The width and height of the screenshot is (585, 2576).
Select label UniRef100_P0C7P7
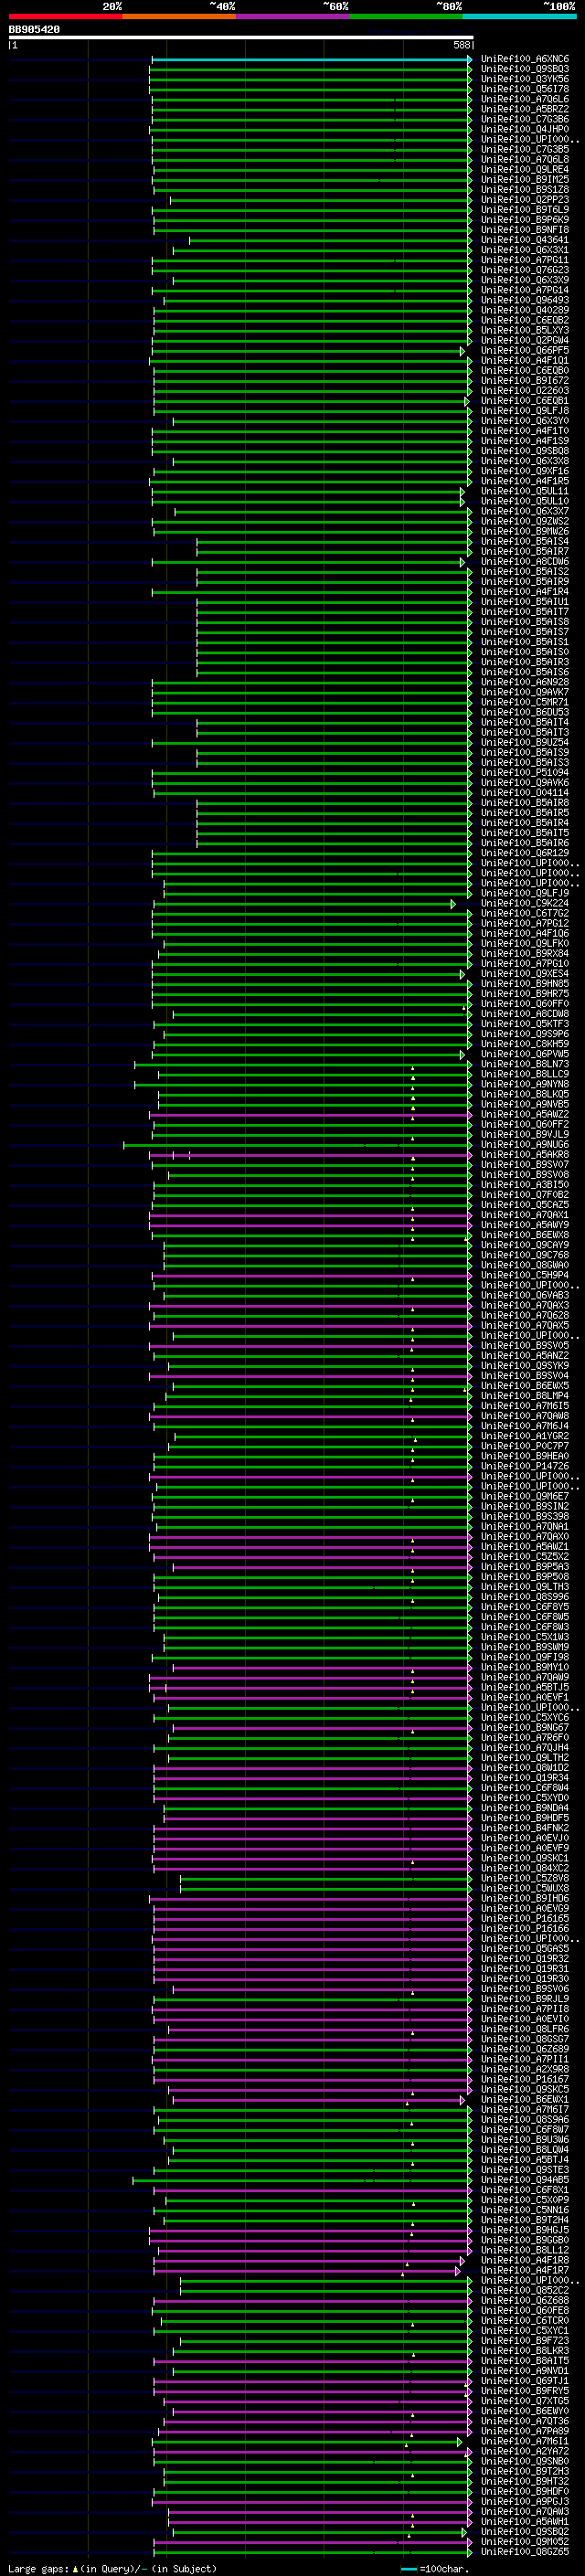click(x=525, y=1446)
